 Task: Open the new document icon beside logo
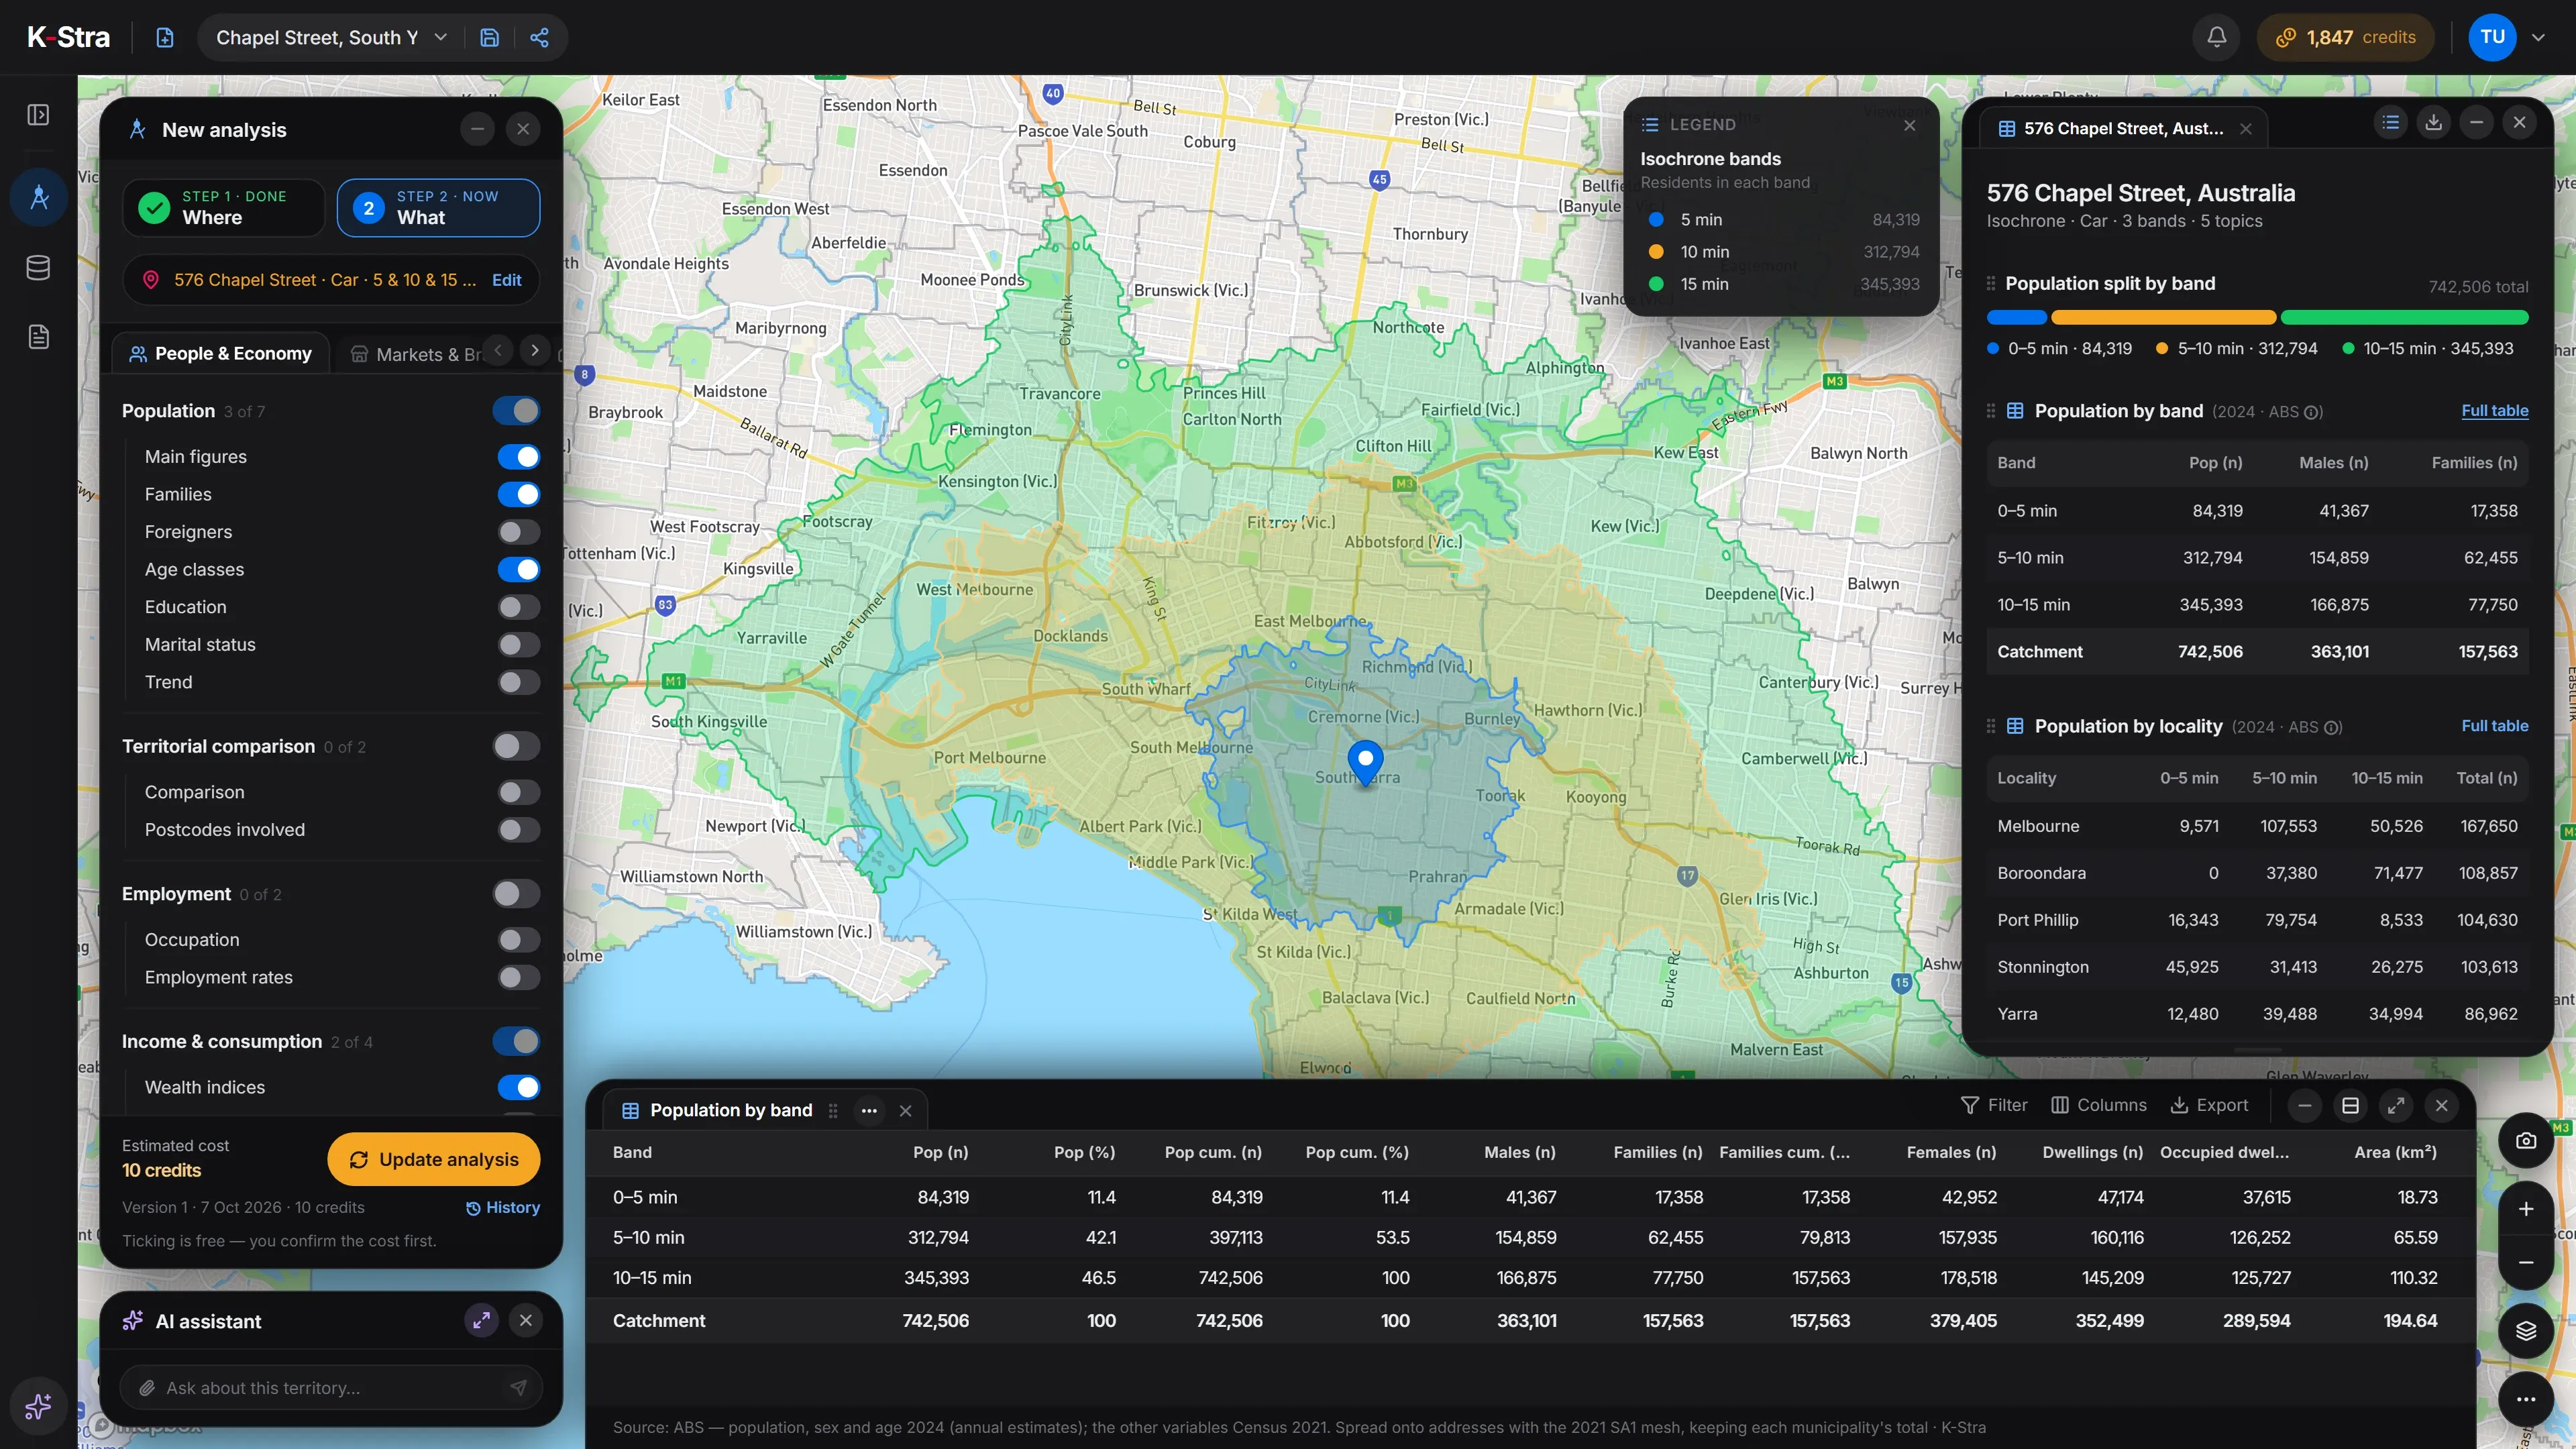pyautogui.click(x=165, y=37)
